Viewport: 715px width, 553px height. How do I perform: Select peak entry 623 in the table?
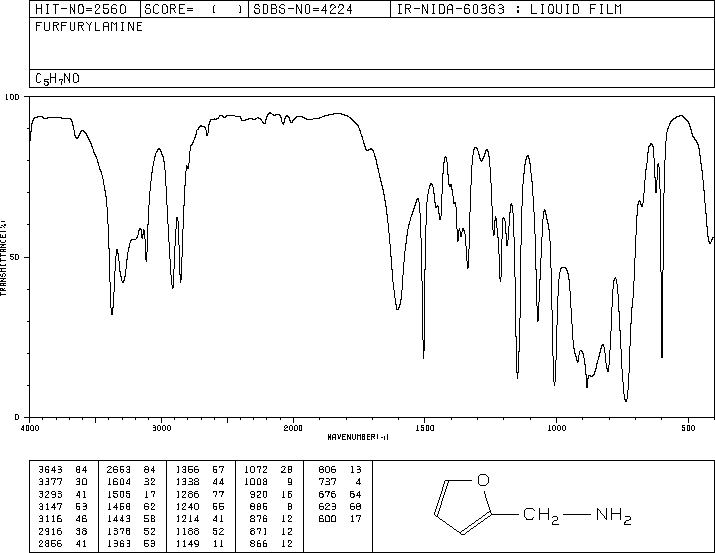tap(327, 506)
